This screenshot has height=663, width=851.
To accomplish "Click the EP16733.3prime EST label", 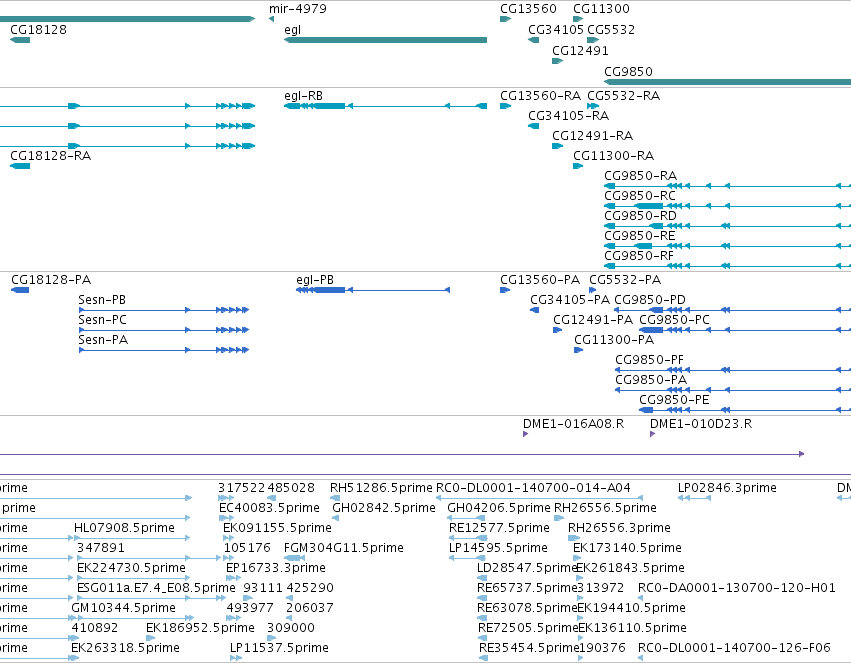I will tap(276, 568).
